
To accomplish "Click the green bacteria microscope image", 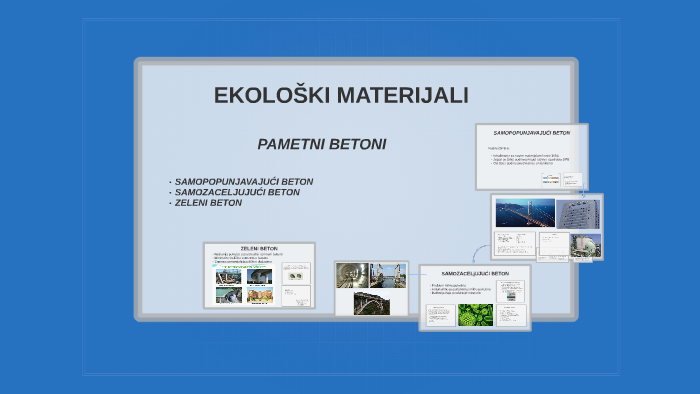I will point(475,315).
